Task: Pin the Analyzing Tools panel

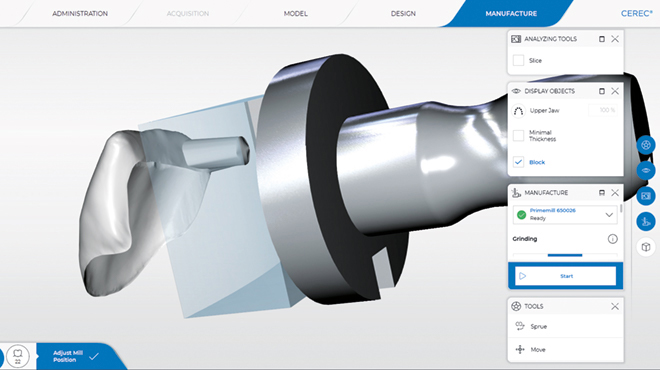Action: (601, 39)
